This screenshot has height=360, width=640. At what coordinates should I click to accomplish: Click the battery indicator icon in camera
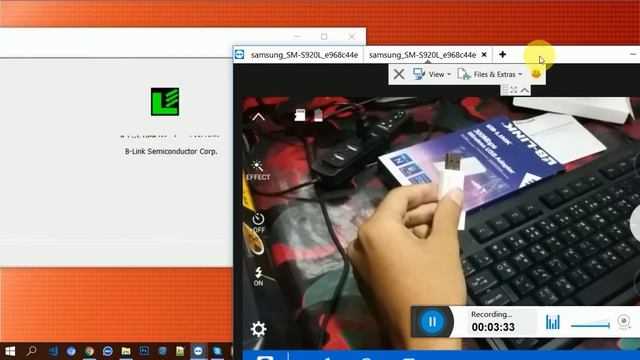click(x=318, y=115)
